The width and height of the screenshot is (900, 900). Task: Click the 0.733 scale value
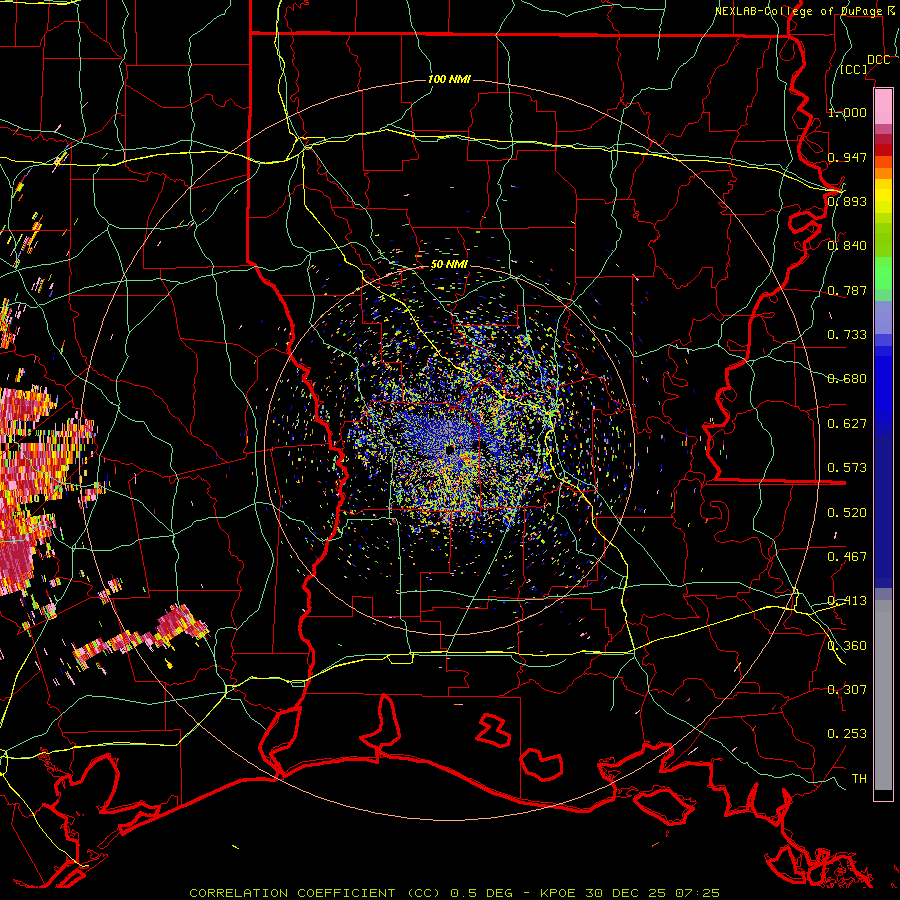[x=847, y=335]
